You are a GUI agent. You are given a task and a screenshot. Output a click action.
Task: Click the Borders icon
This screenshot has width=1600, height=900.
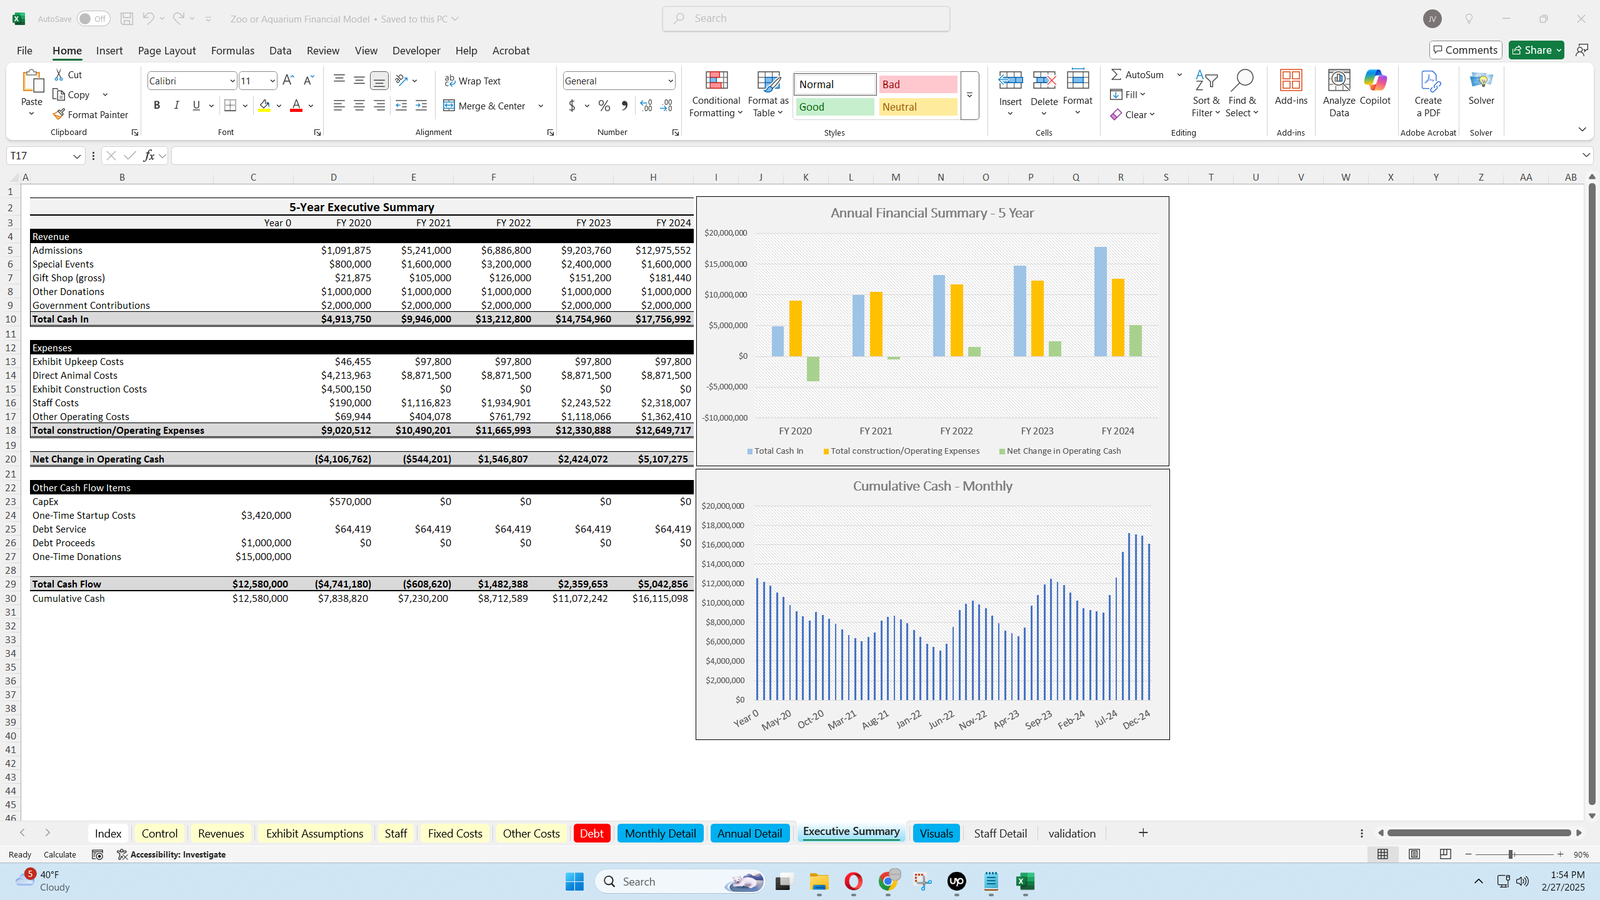pyautogui.click(x=230, y=106)
